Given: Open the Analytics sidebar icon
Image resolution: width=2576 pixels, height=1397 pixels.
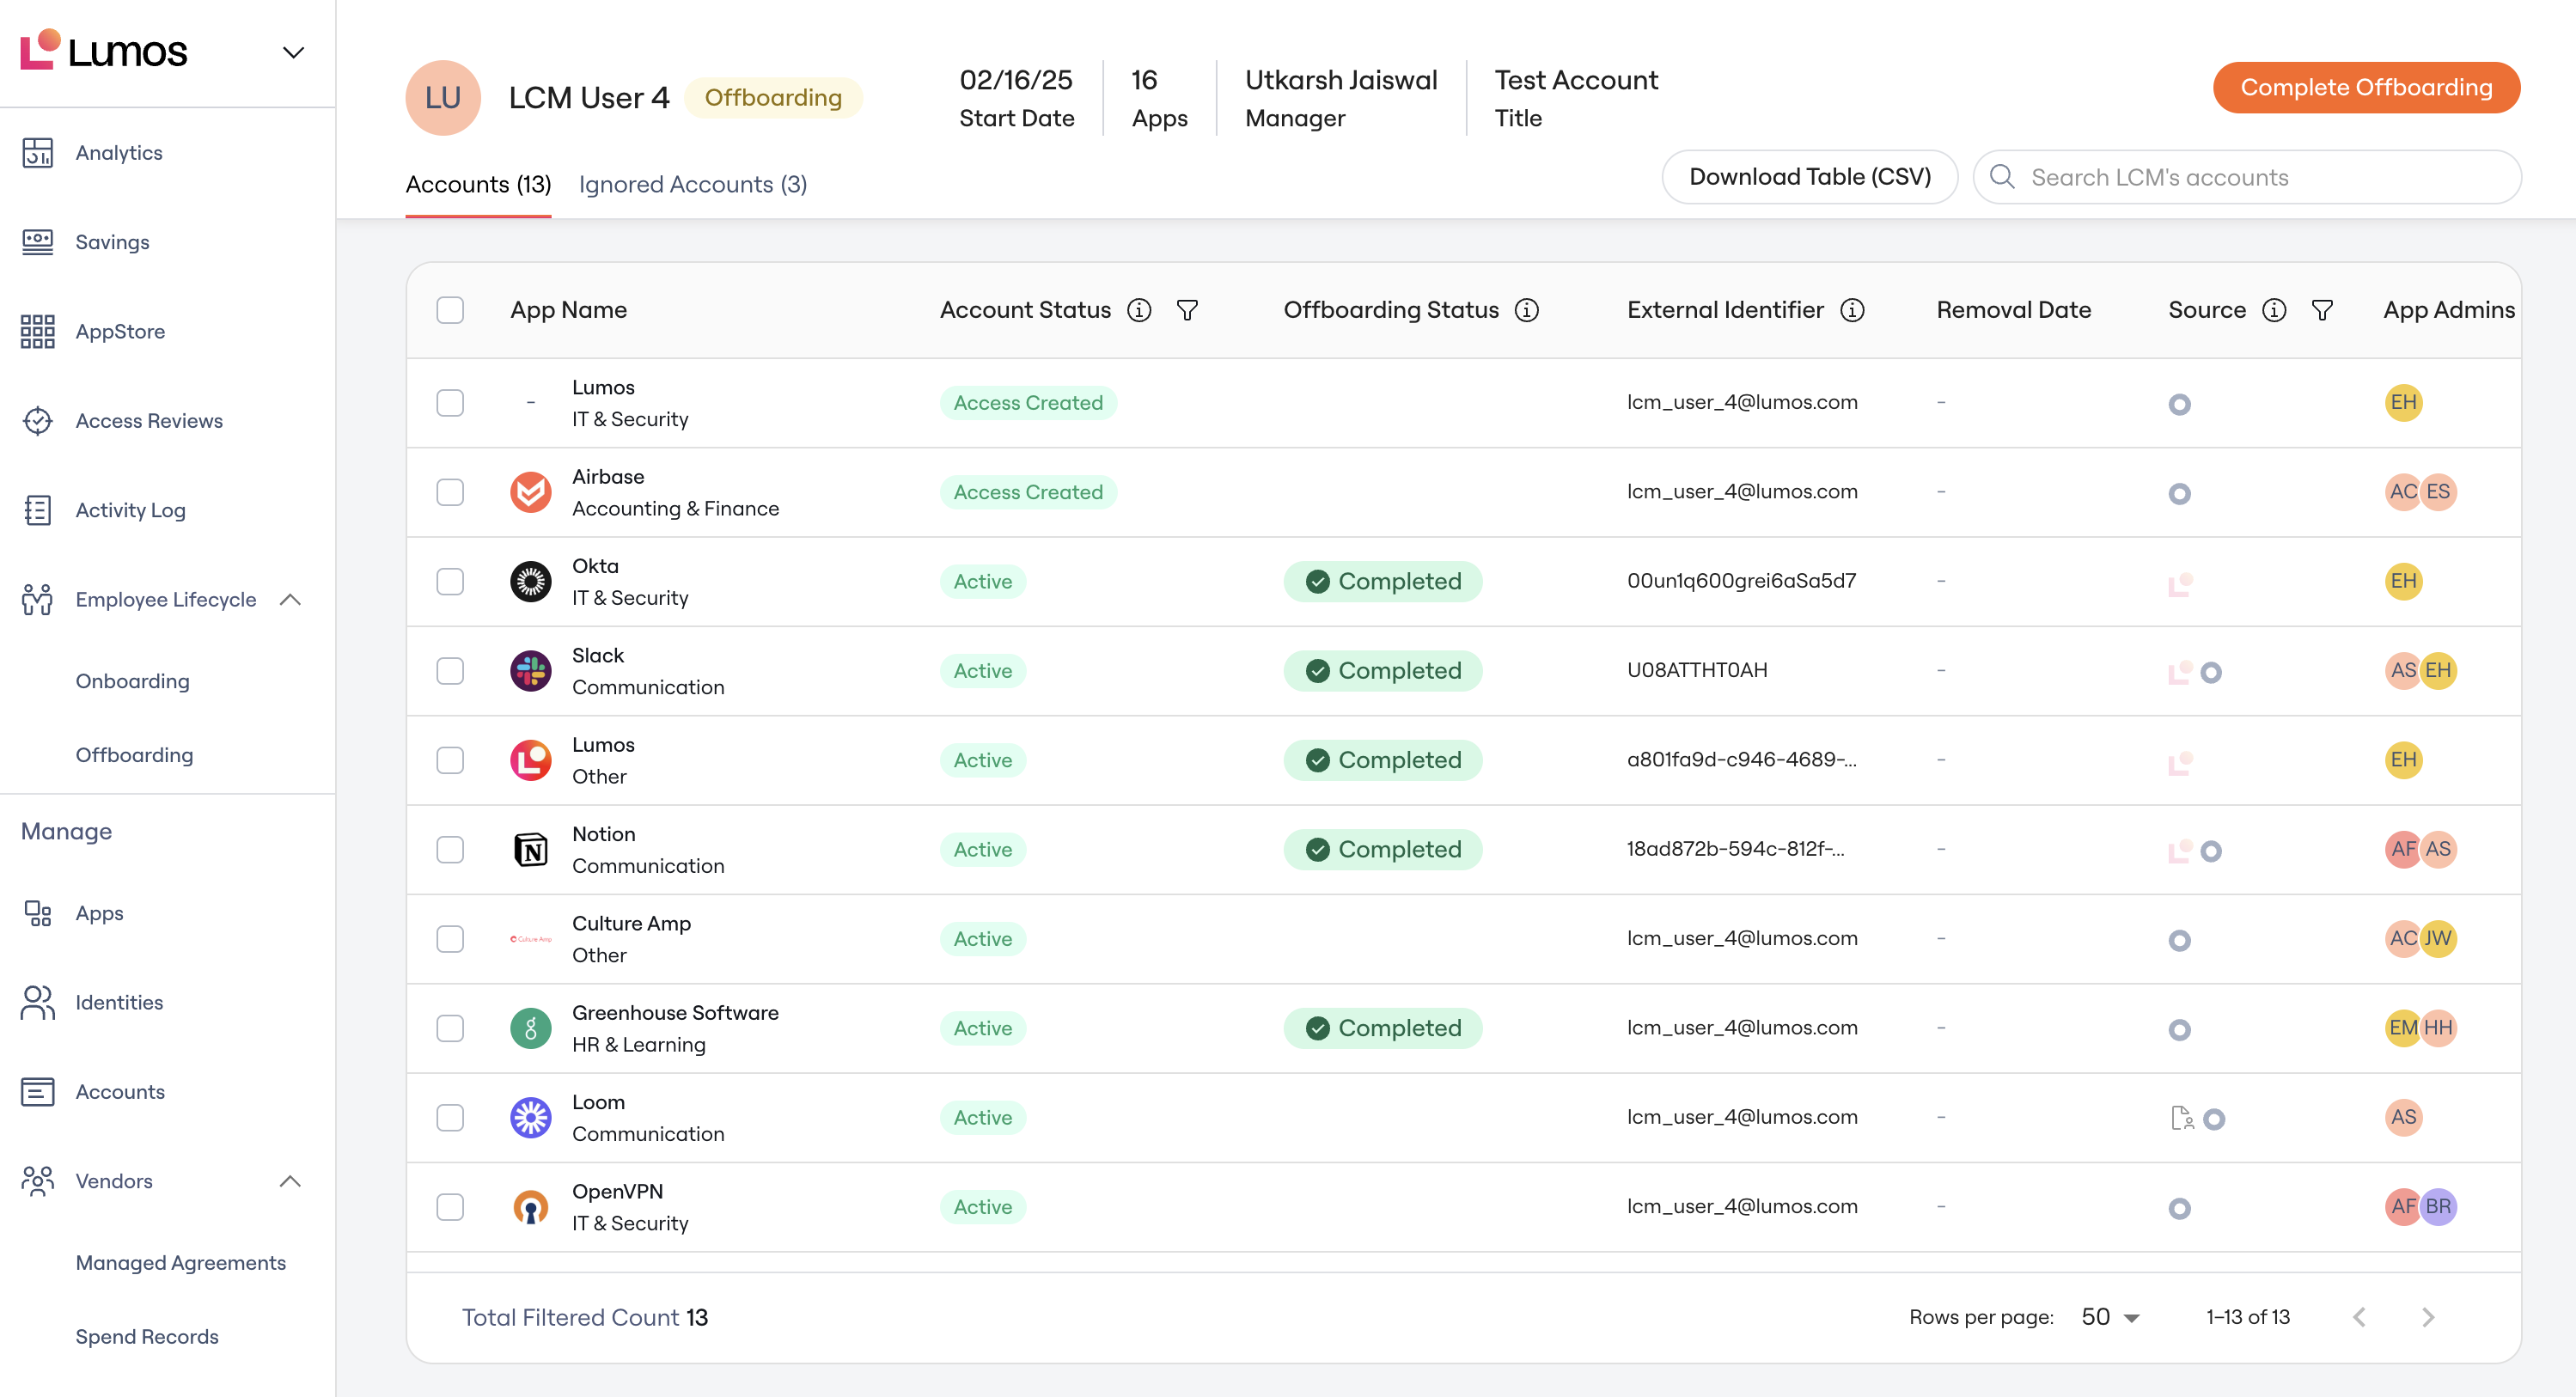Looking at the screenshot, I should [x=37, y=153].
